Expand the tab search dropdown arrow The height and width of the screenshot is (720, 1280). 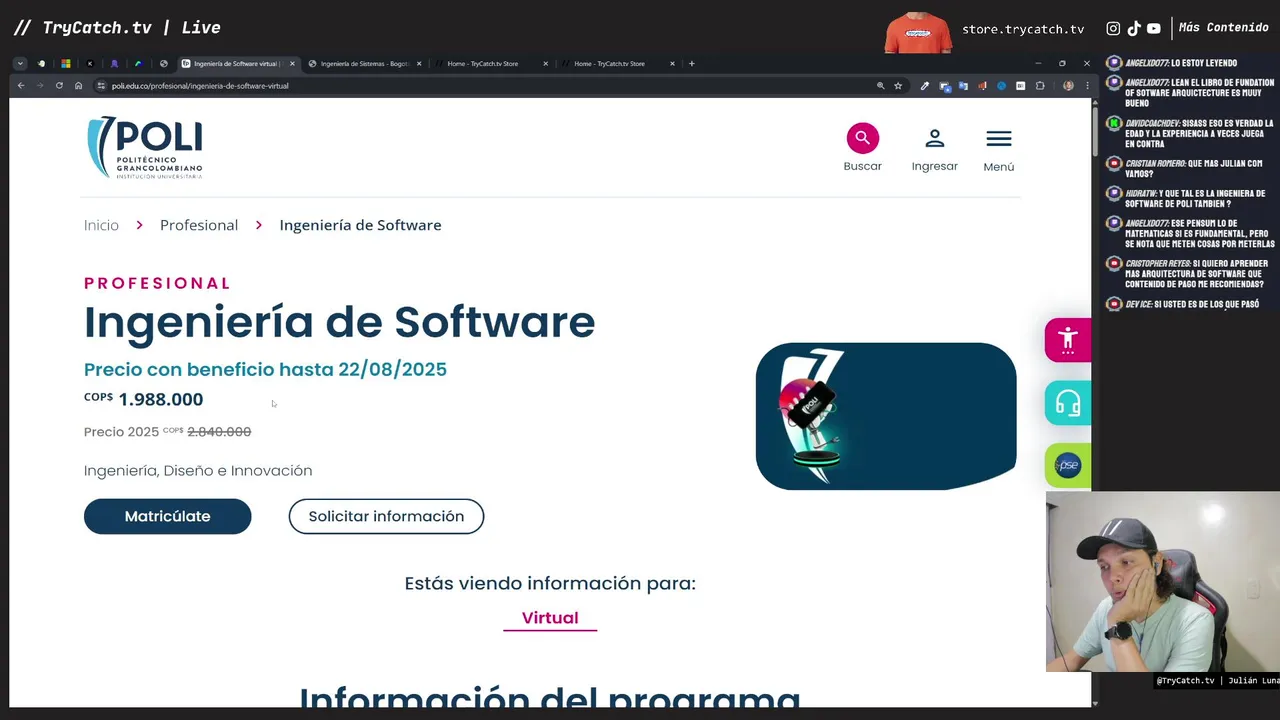click(19, 64)
